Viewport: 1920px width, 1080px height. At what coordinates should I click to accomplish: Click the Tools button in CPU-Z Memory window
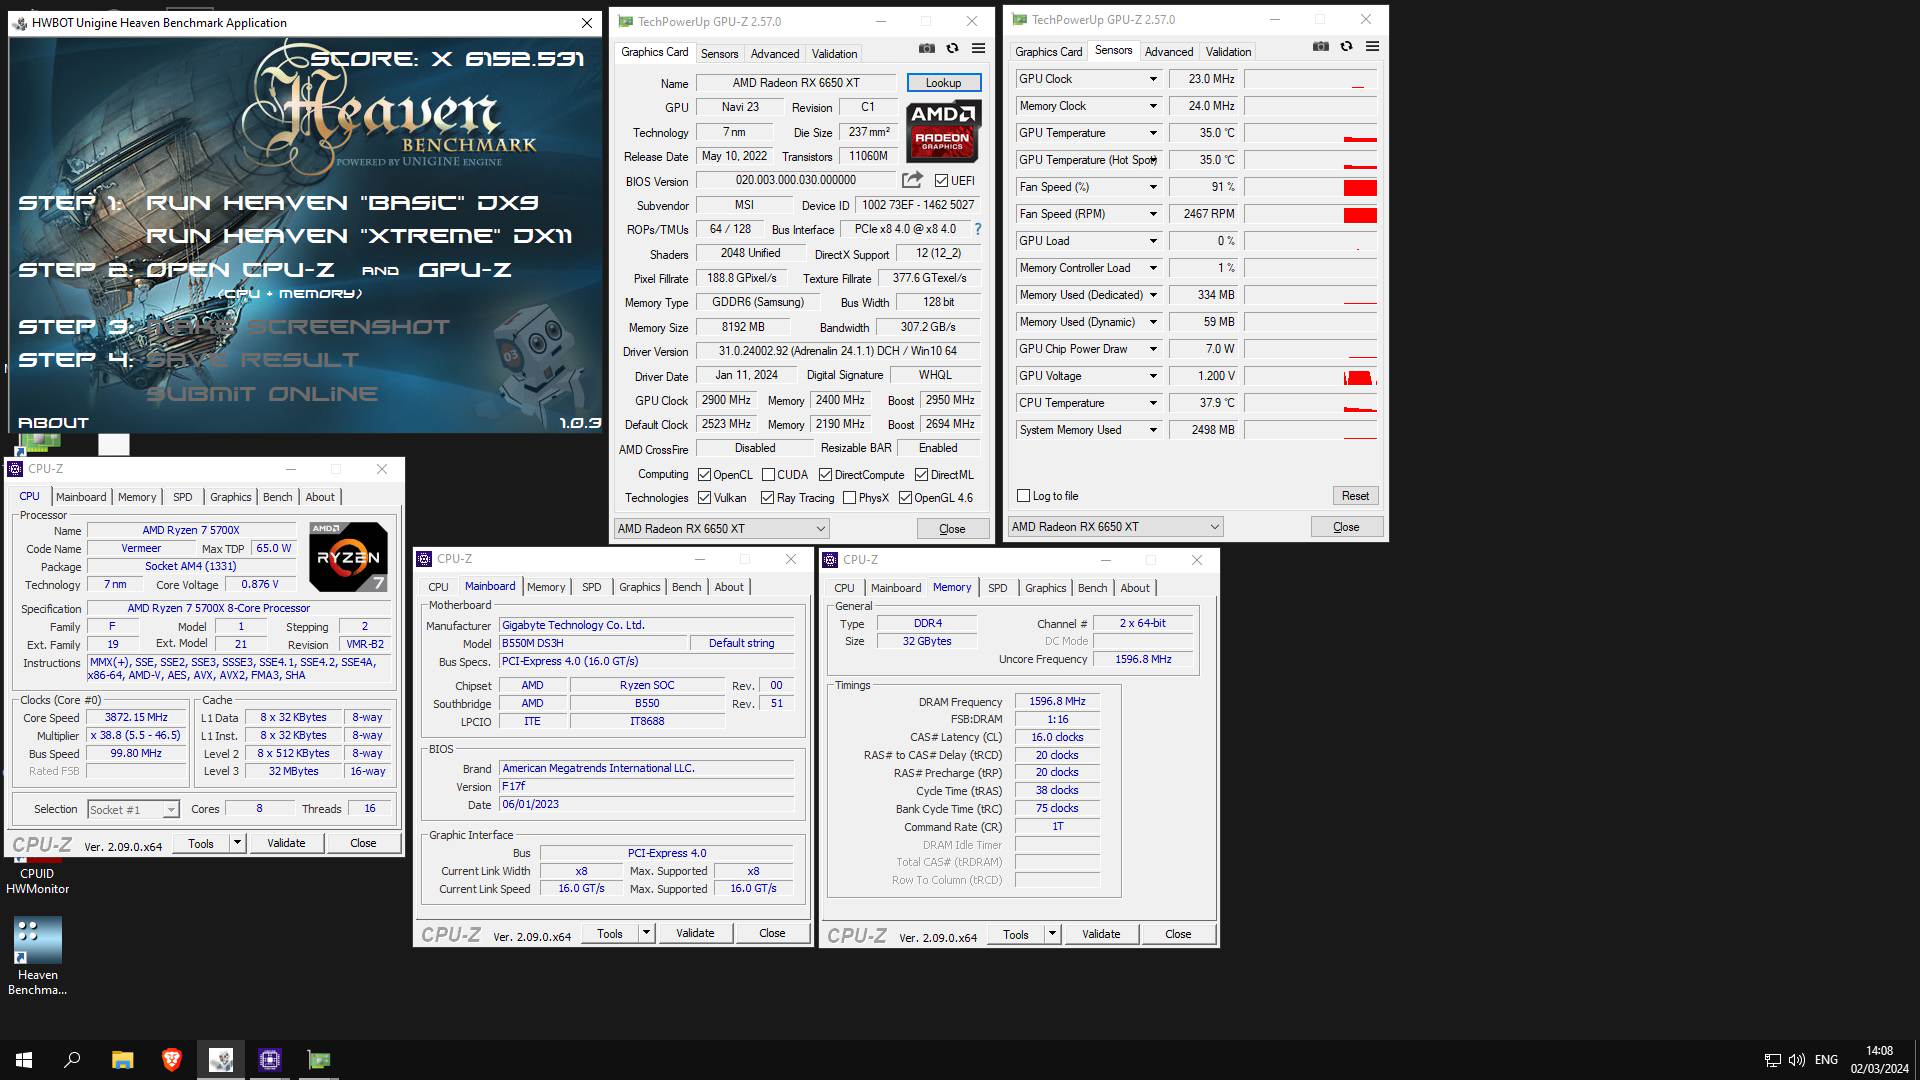pyautogui.click(x=1016, y=934)
